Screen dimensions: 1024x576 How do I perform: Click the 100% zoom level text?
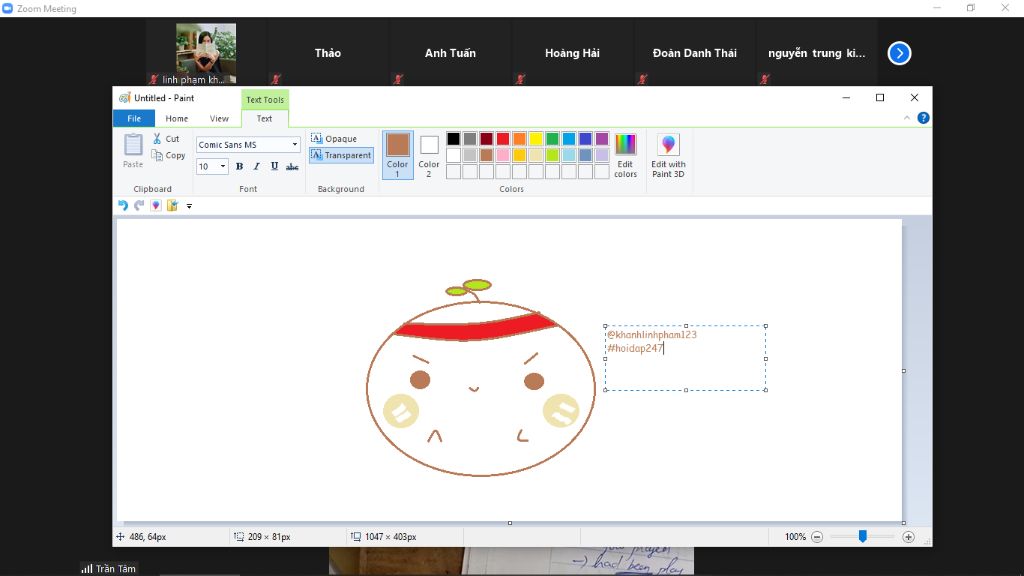[795, 537]
